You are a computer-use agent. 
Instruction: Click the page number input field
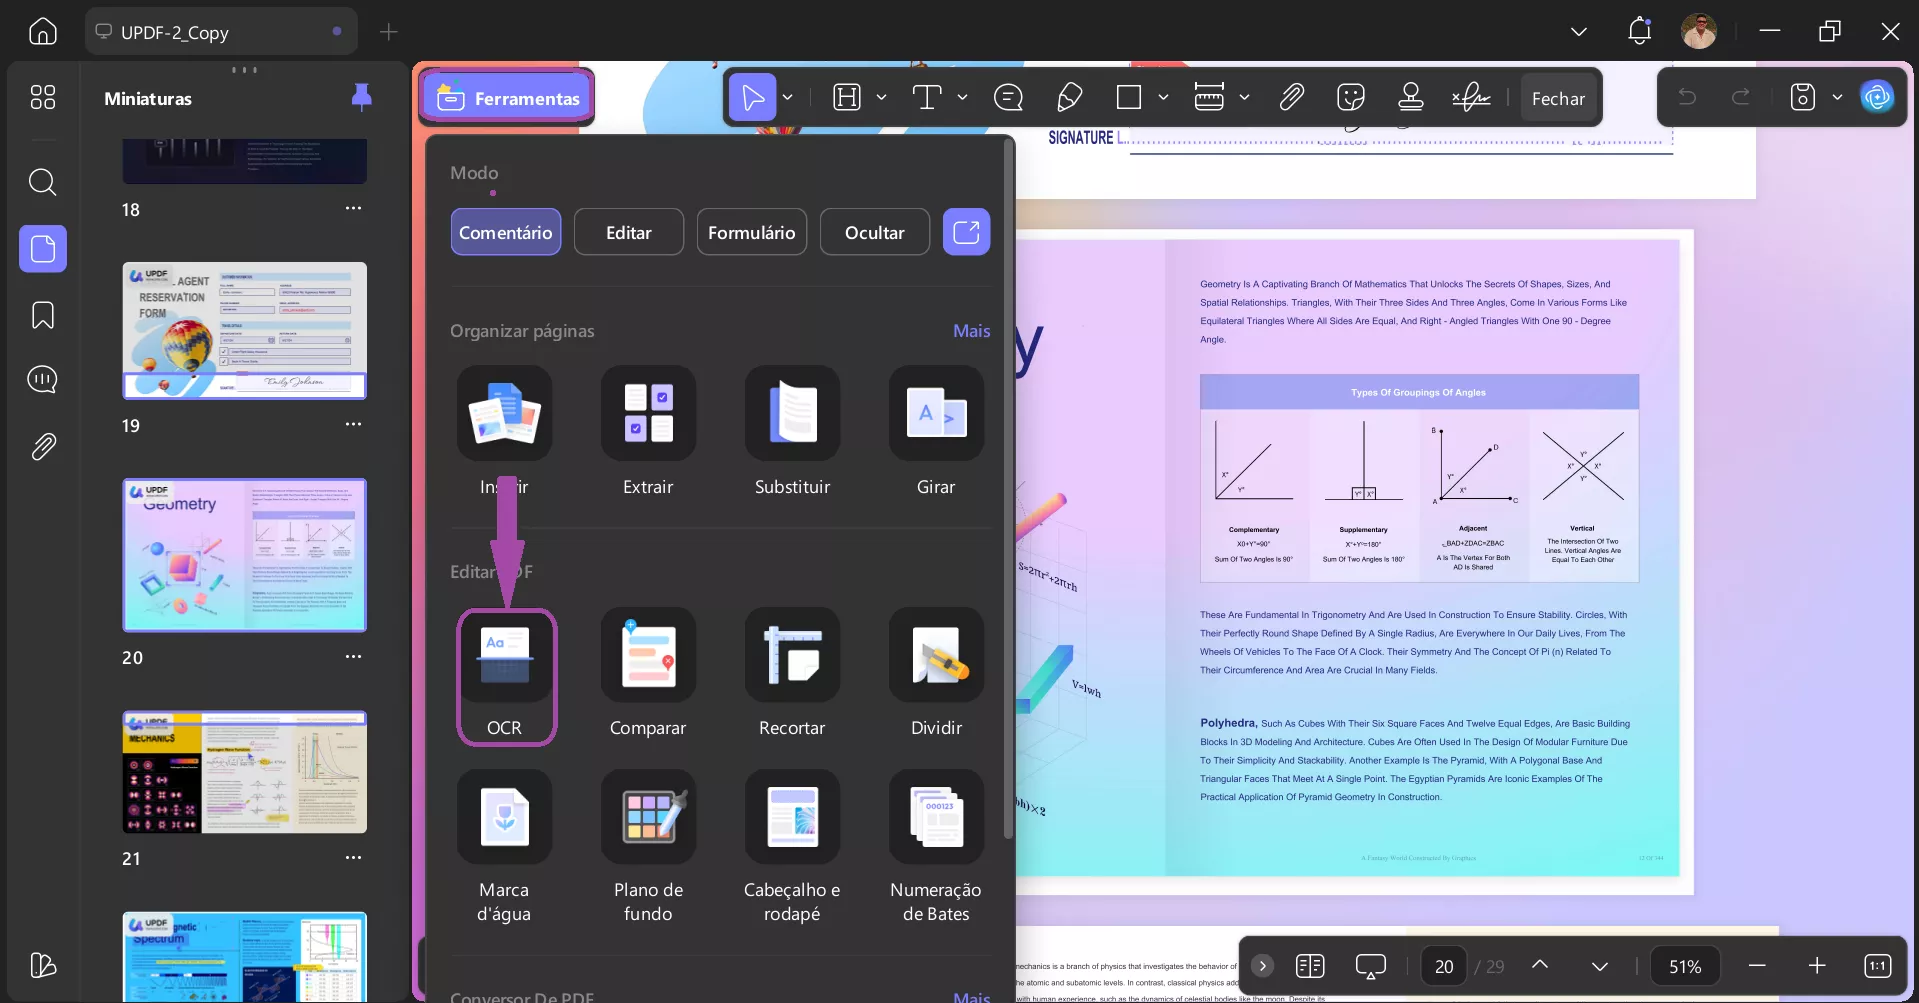pos(1444,966)
